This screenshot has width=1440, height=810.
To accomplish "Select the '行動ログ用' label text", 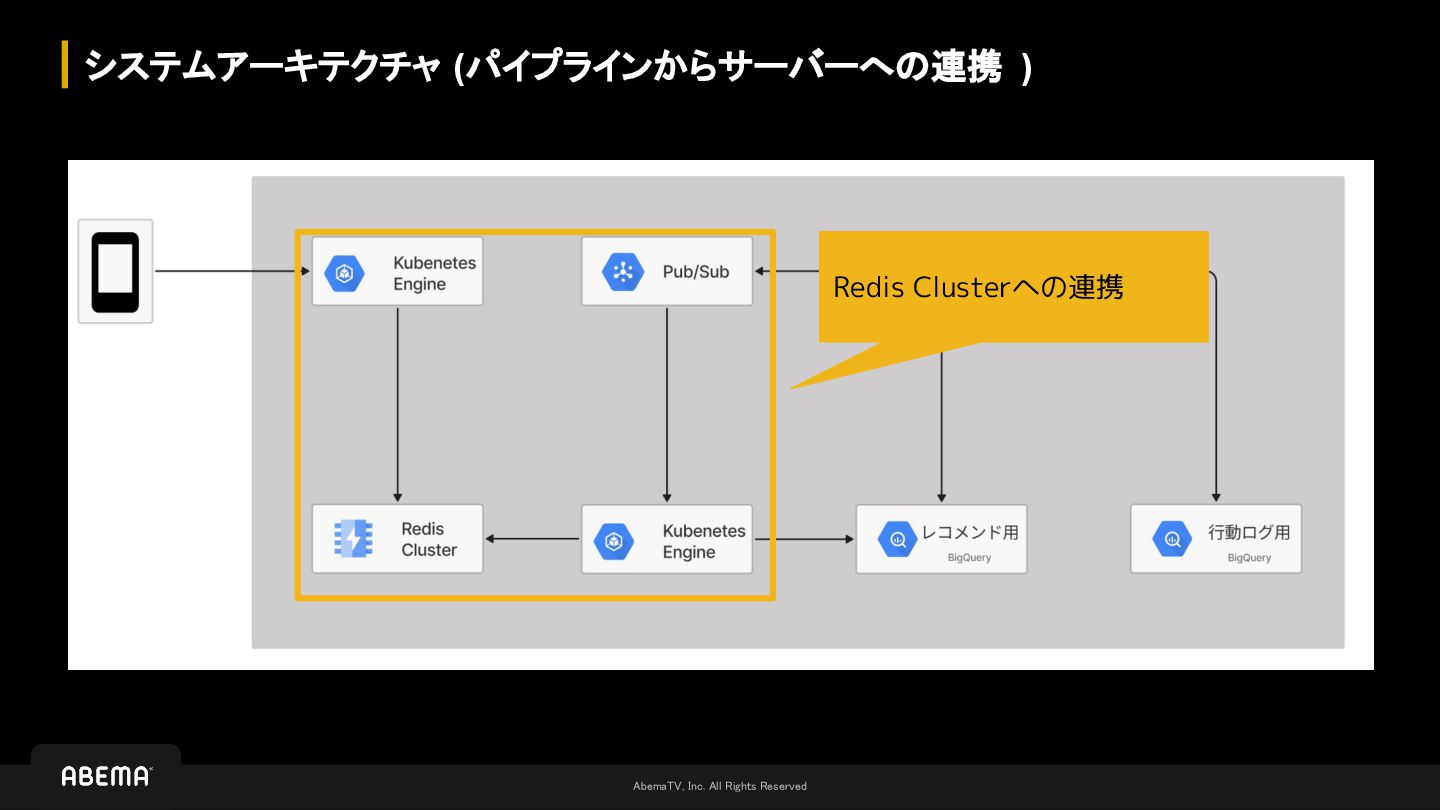I will coord(1249,532).
